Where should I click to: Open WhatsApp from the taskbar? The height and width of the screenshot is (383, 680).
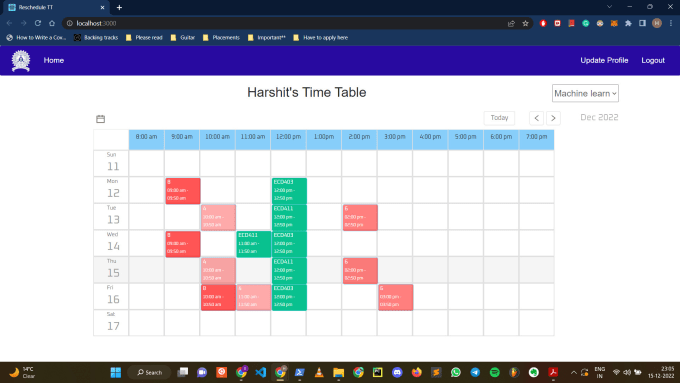point(455,372)
